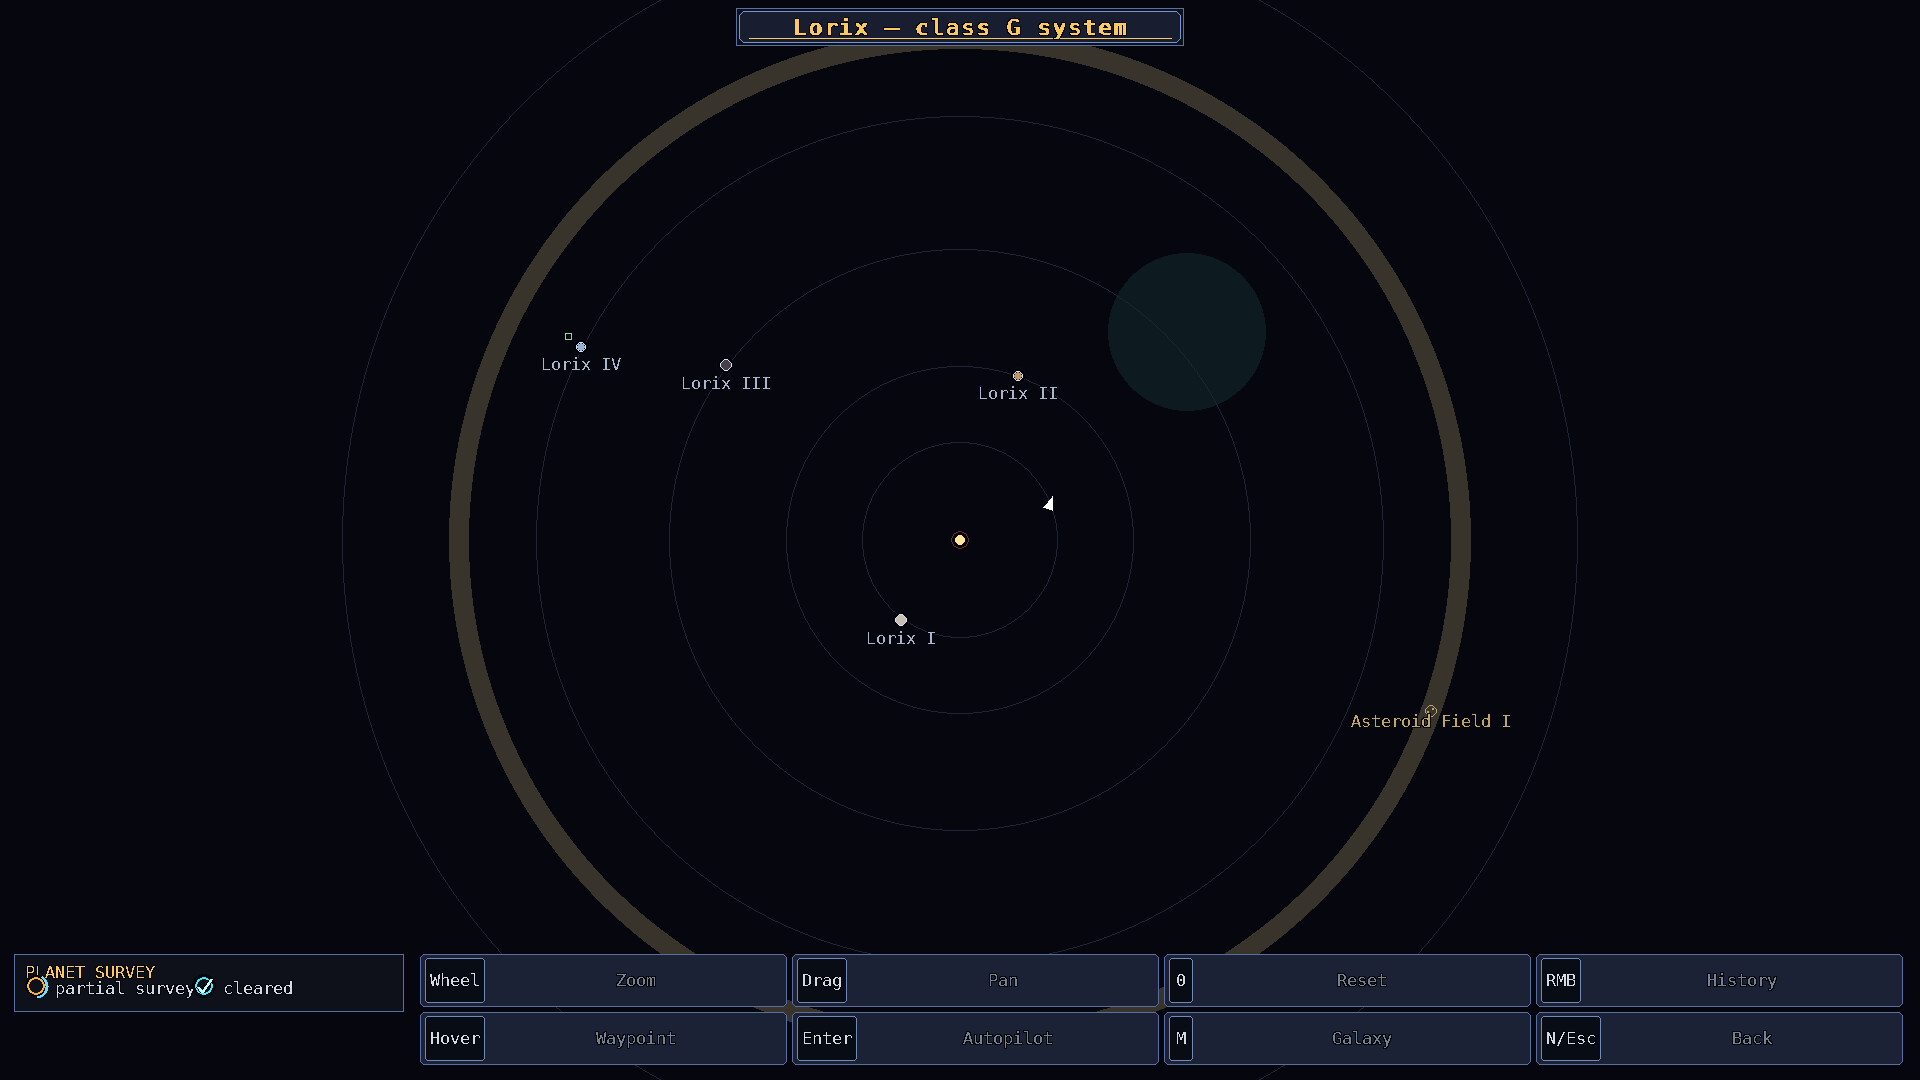
Task: Click the 'Lorix IV' label
Action: coord(581,364)
